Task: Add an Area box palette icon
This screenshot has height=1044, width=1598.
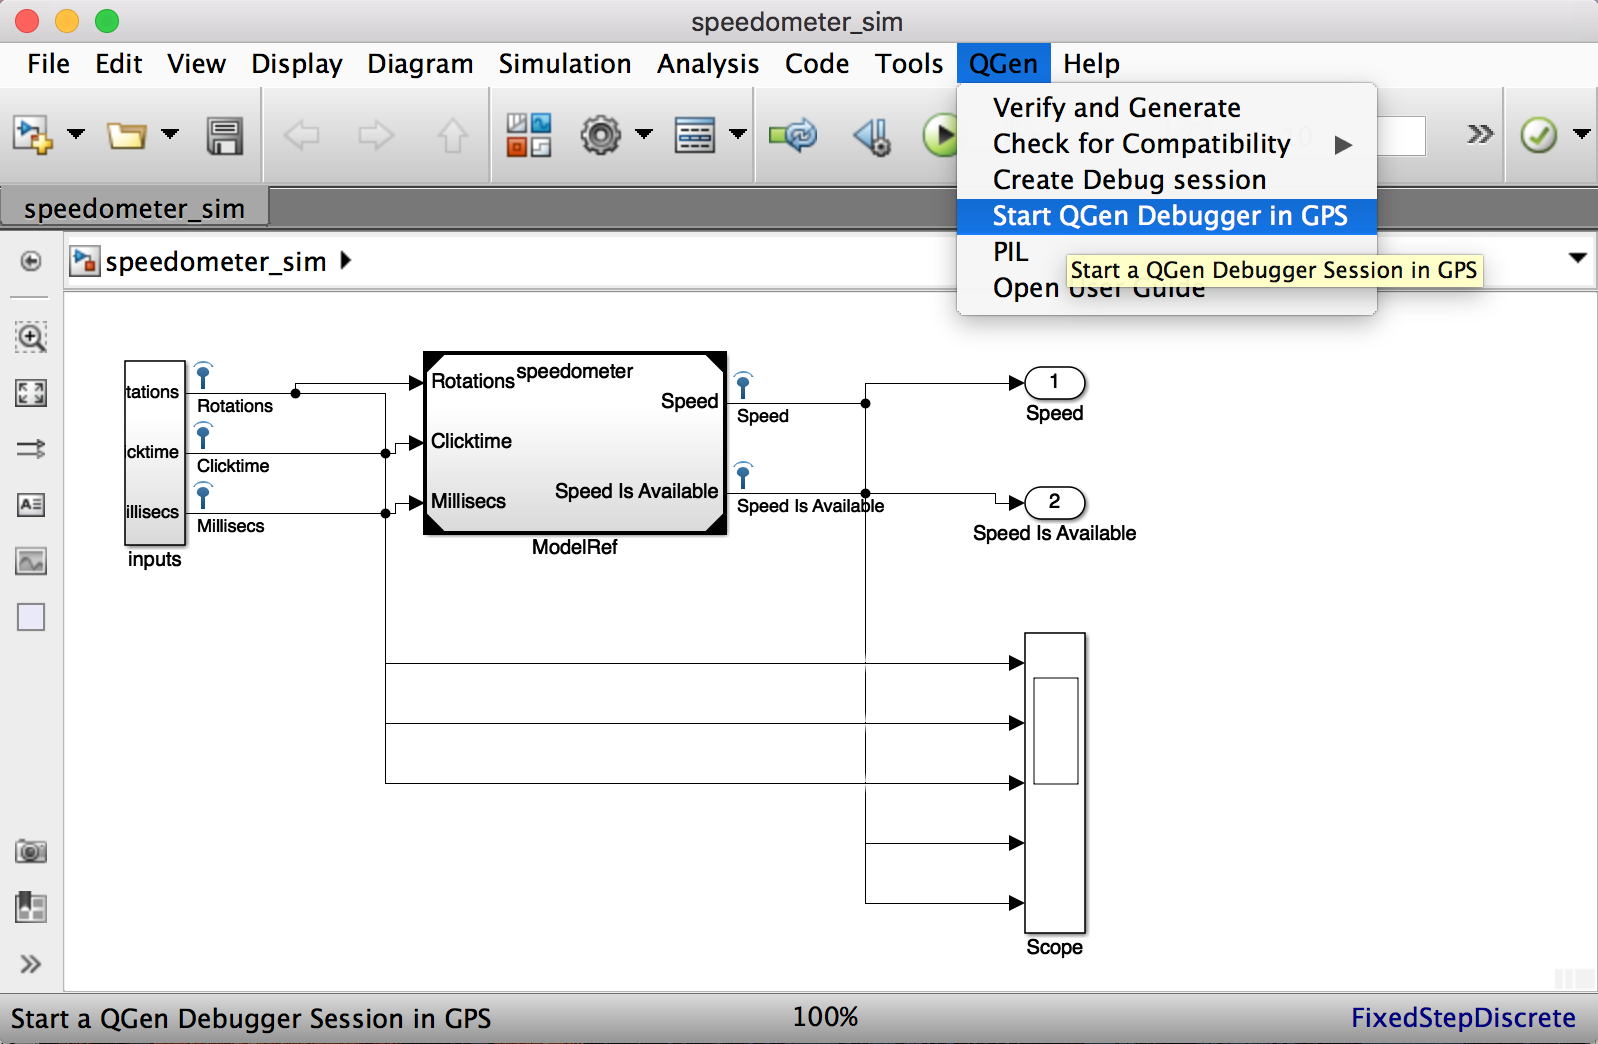Action: pos(31,617)
